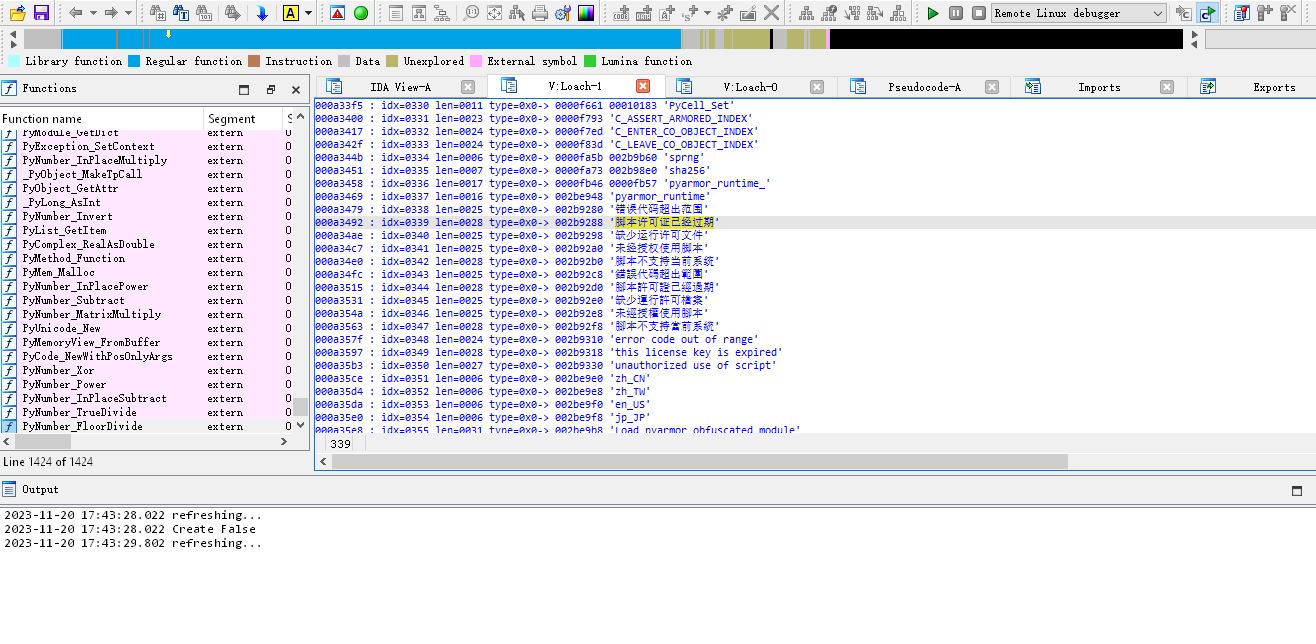1316x644 pixels.
Task: Jump forward with the right arrow
Action: point(111,13)
